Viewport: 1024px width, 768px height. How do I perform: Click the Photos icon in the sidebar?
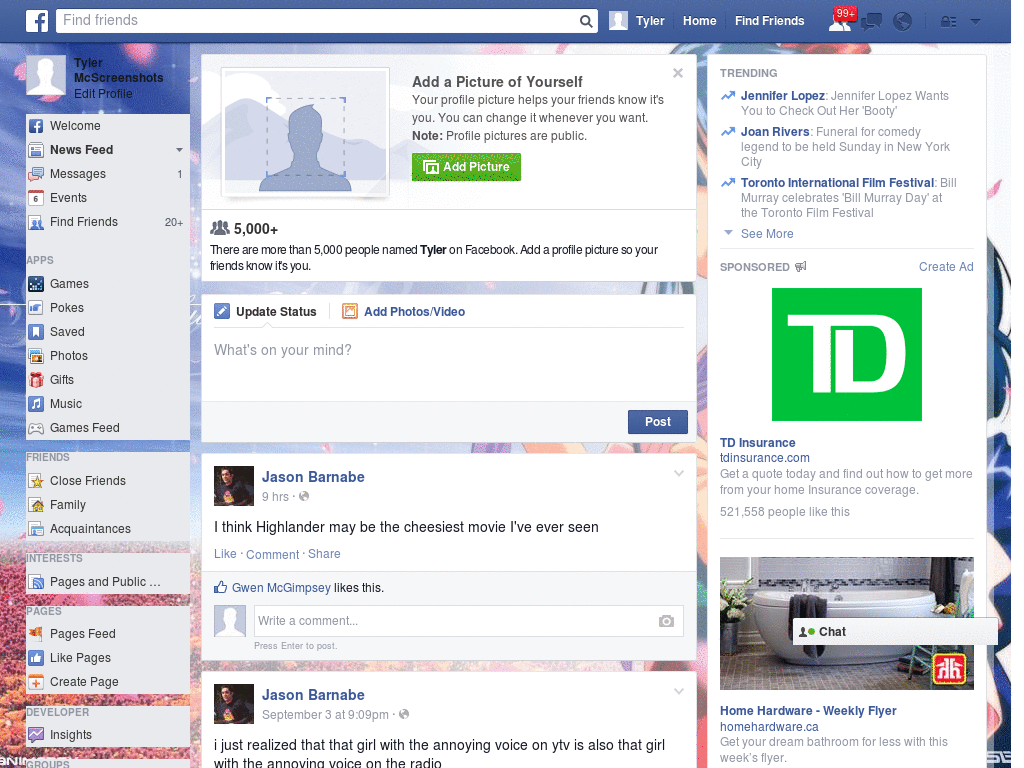(37, 356)
